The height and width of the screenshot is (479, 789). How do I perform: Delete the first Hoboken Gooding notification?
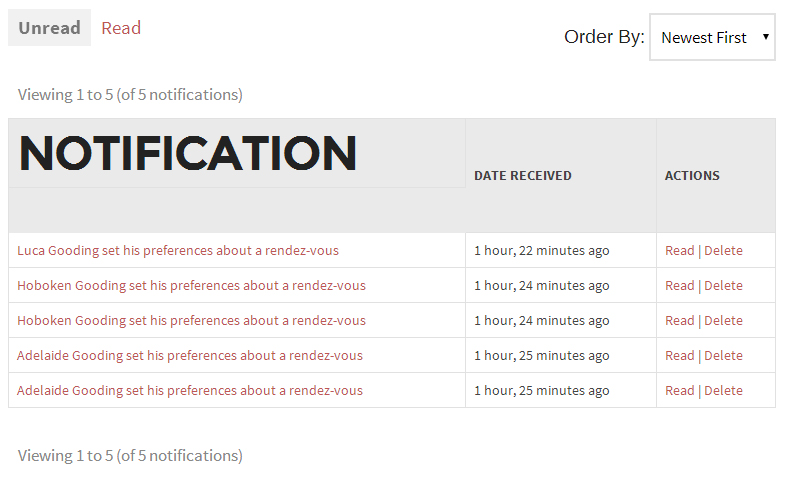723,285
